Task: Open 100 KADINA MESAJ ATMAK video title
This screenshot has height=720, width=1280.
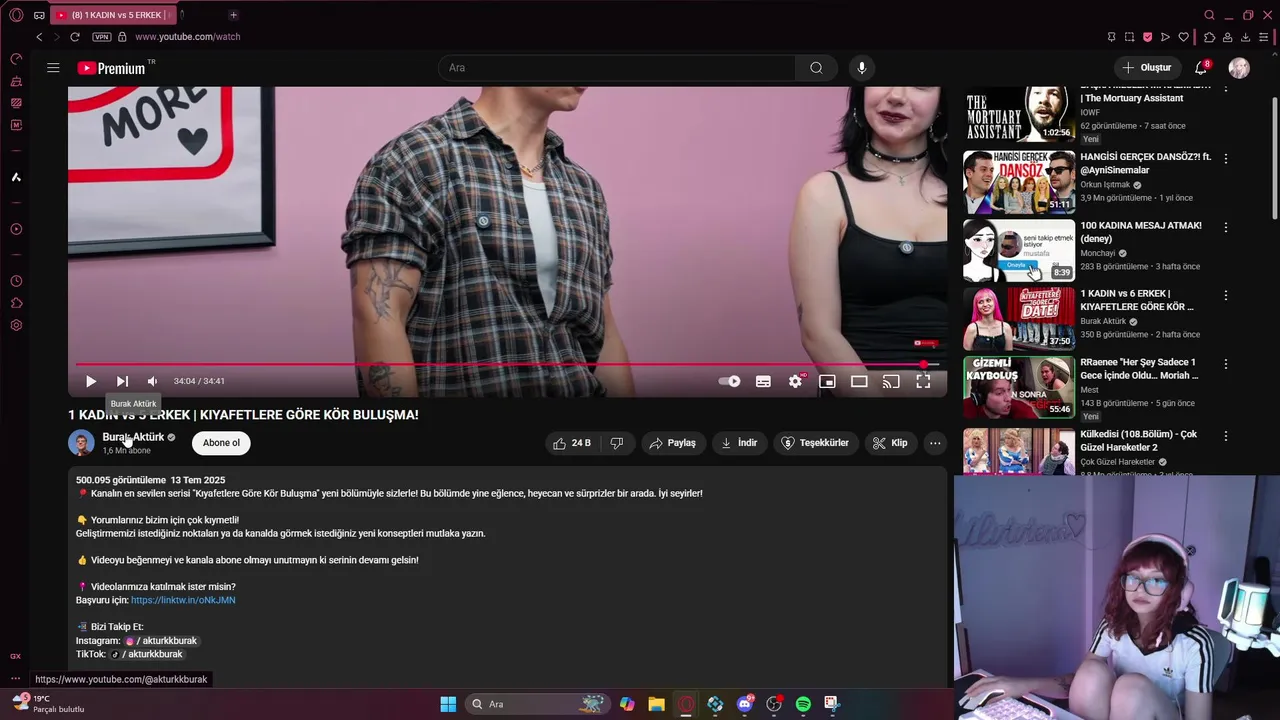Action: click(1141, 232)
